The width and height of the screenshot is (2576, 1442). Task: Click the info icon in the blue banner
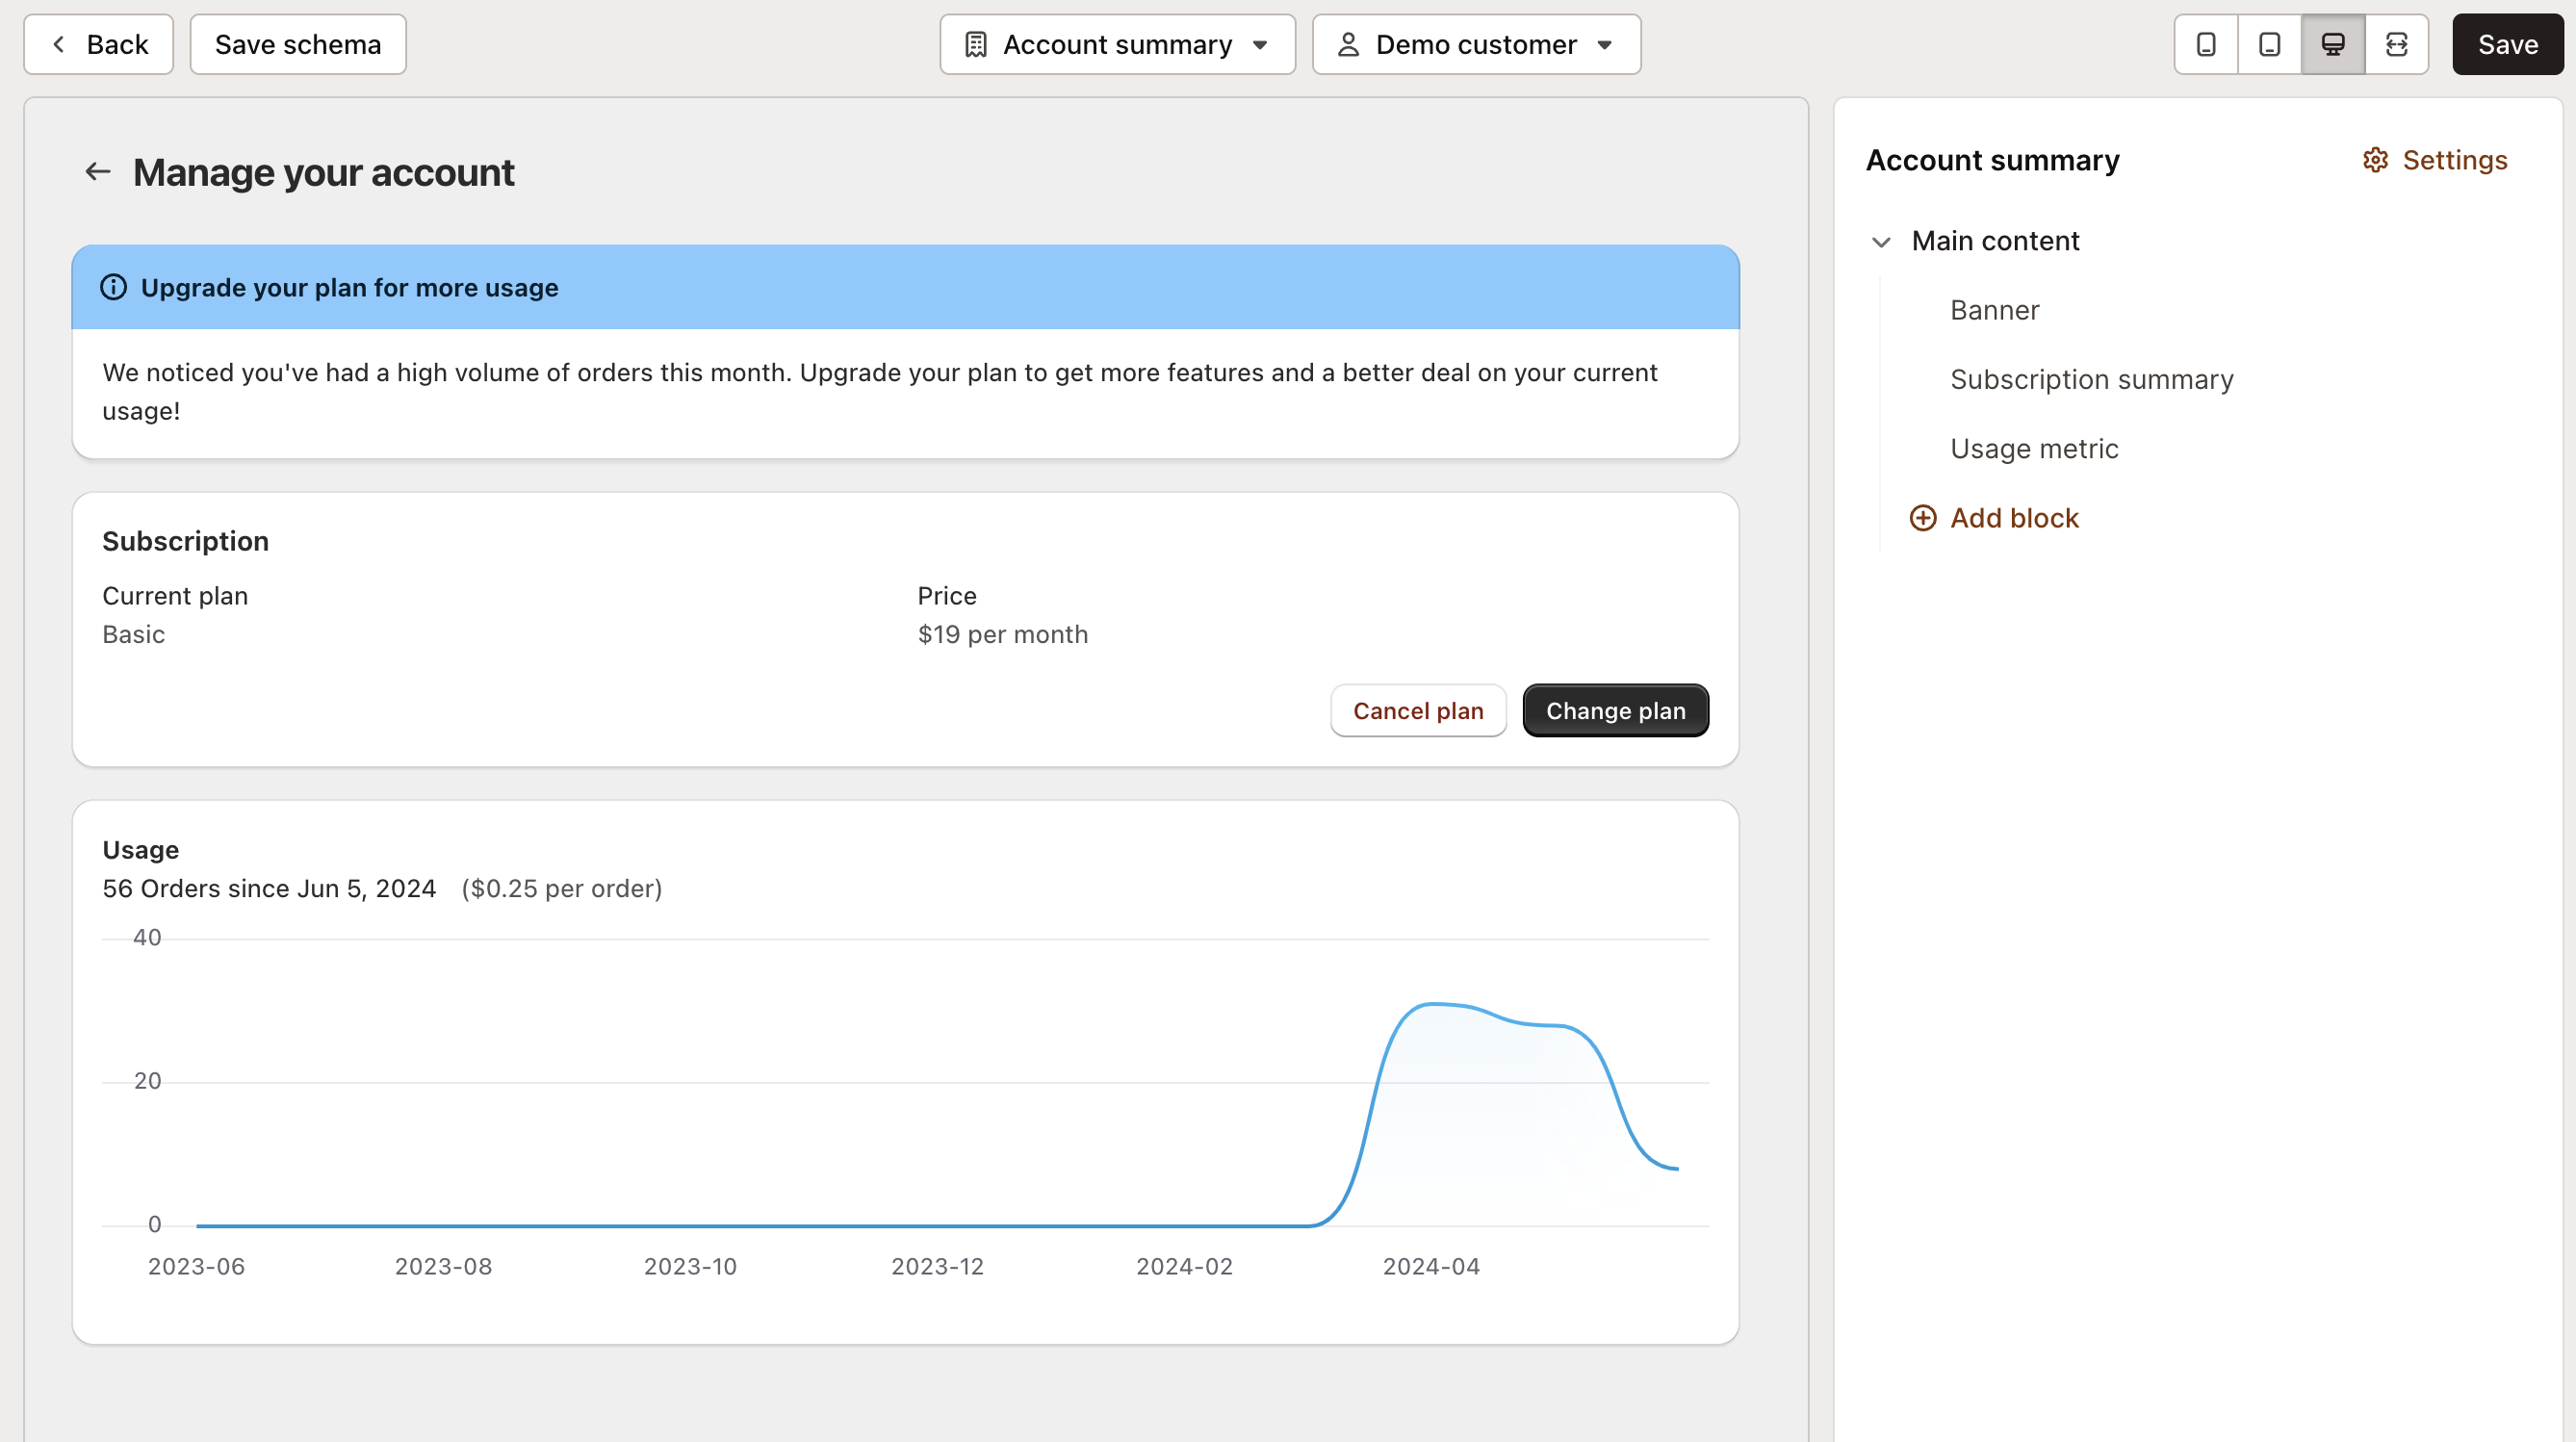112,288
